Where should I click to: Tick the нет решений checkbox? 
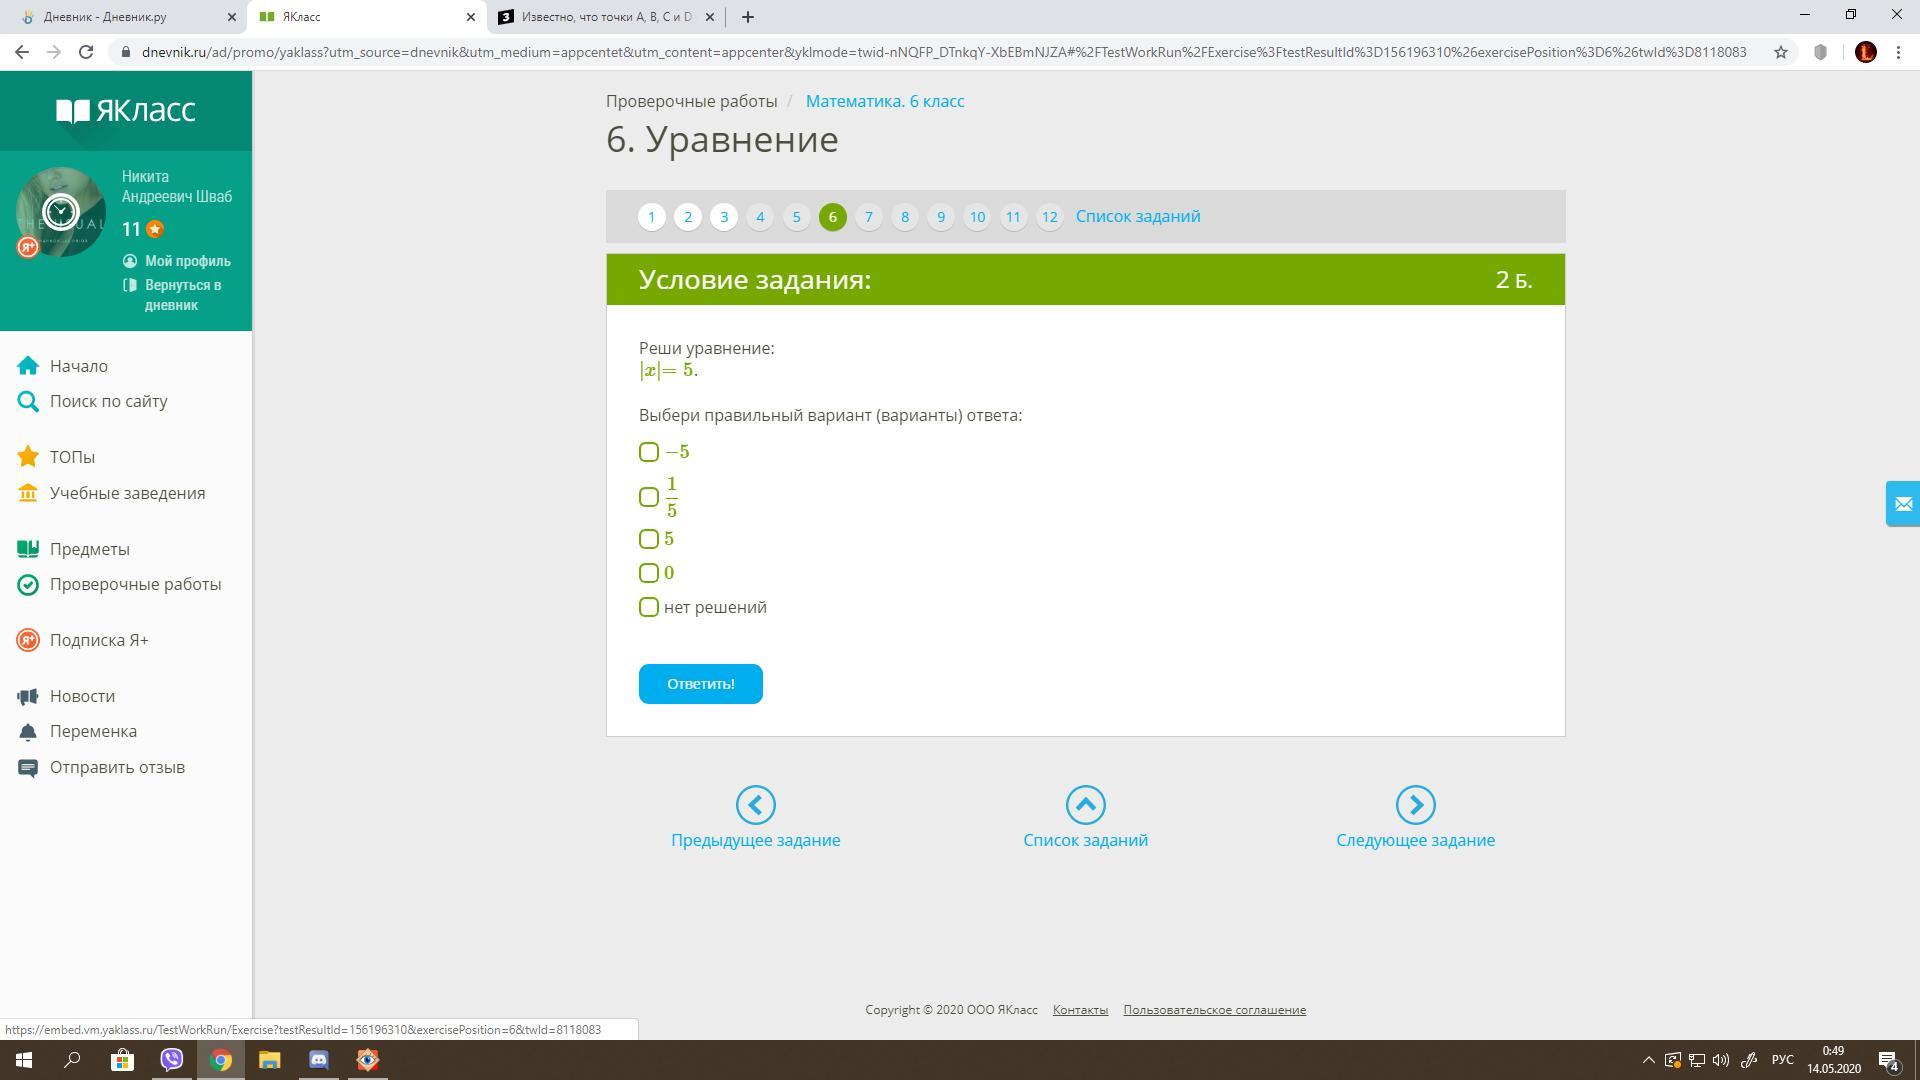(x=649, y=607)
